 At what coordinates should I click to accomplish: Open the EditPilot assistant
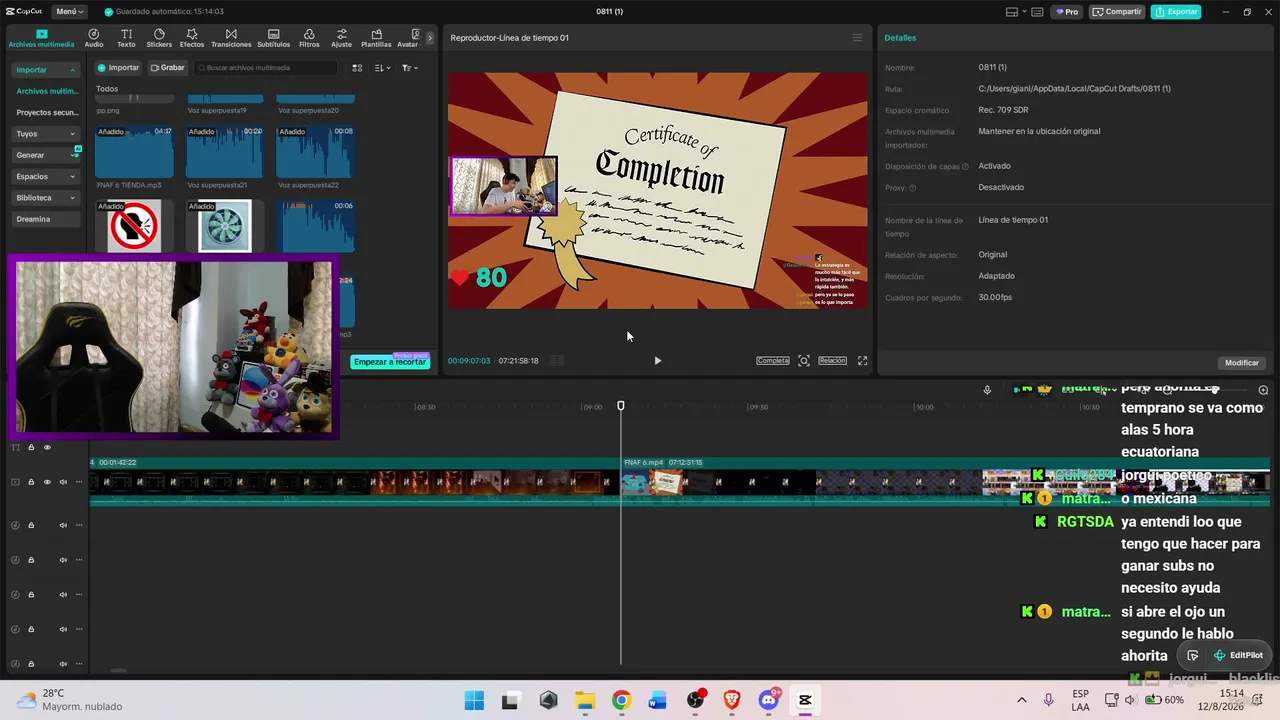[1238, 655]
